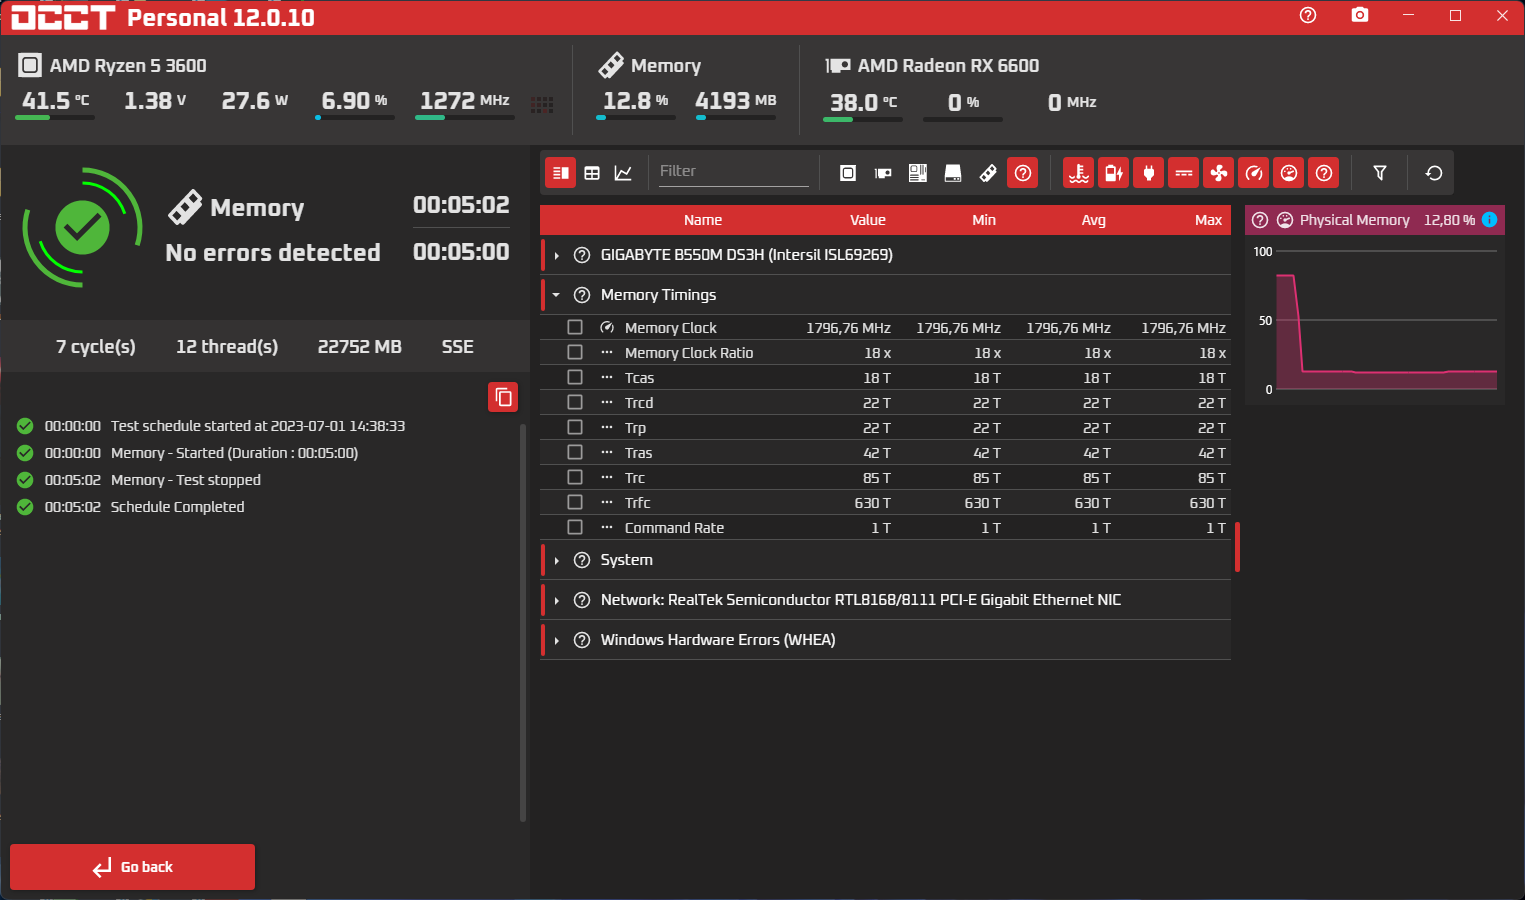Click the 'Schedule Completed' log entry

click(x=177, y=507)
